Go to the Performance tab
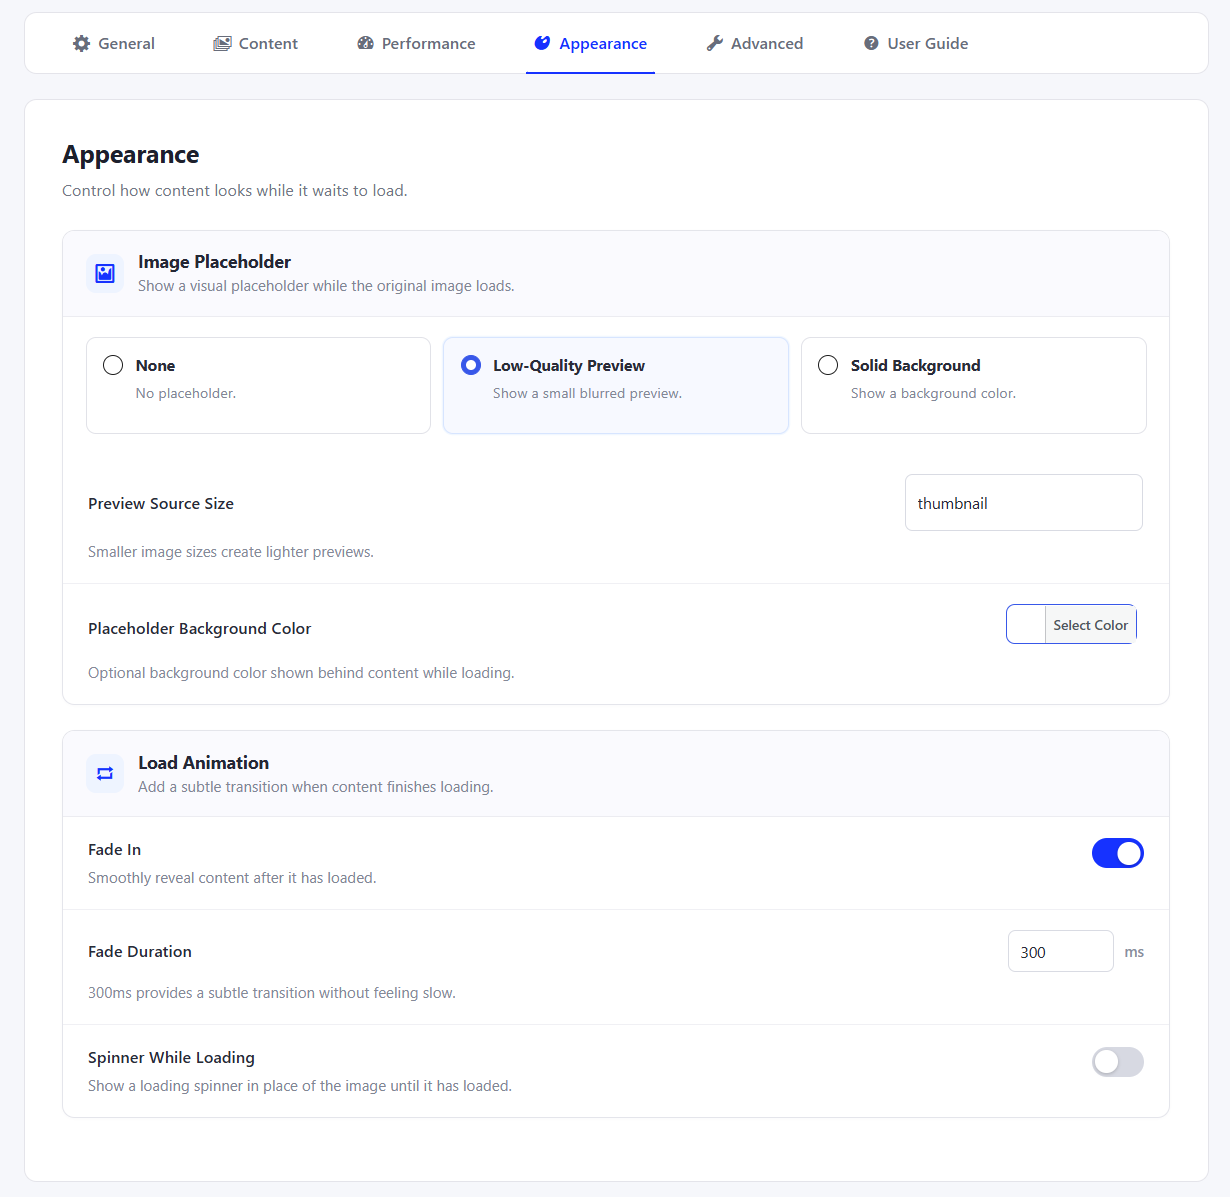This screenshot has width=1230, height=1197. [416, 43]
